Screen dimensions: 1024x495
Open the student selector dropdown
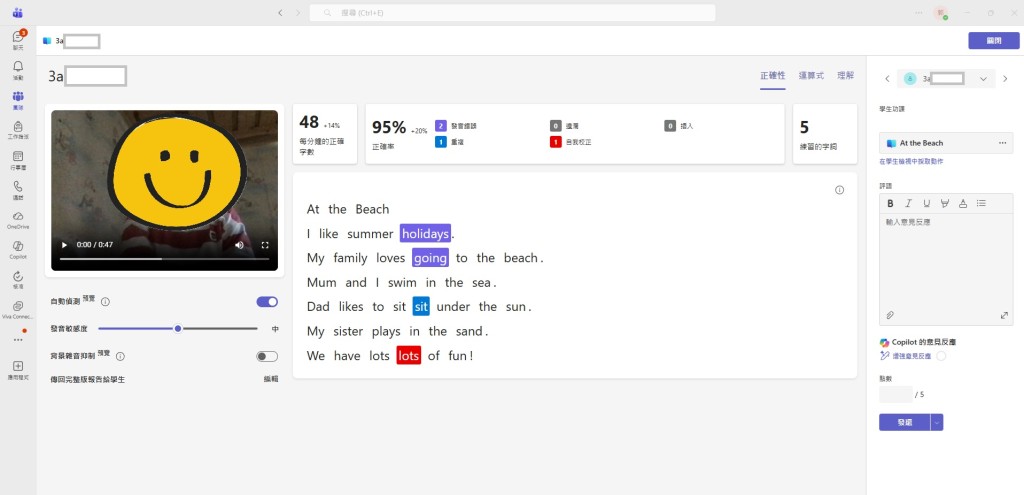click(x=946, y=78)
